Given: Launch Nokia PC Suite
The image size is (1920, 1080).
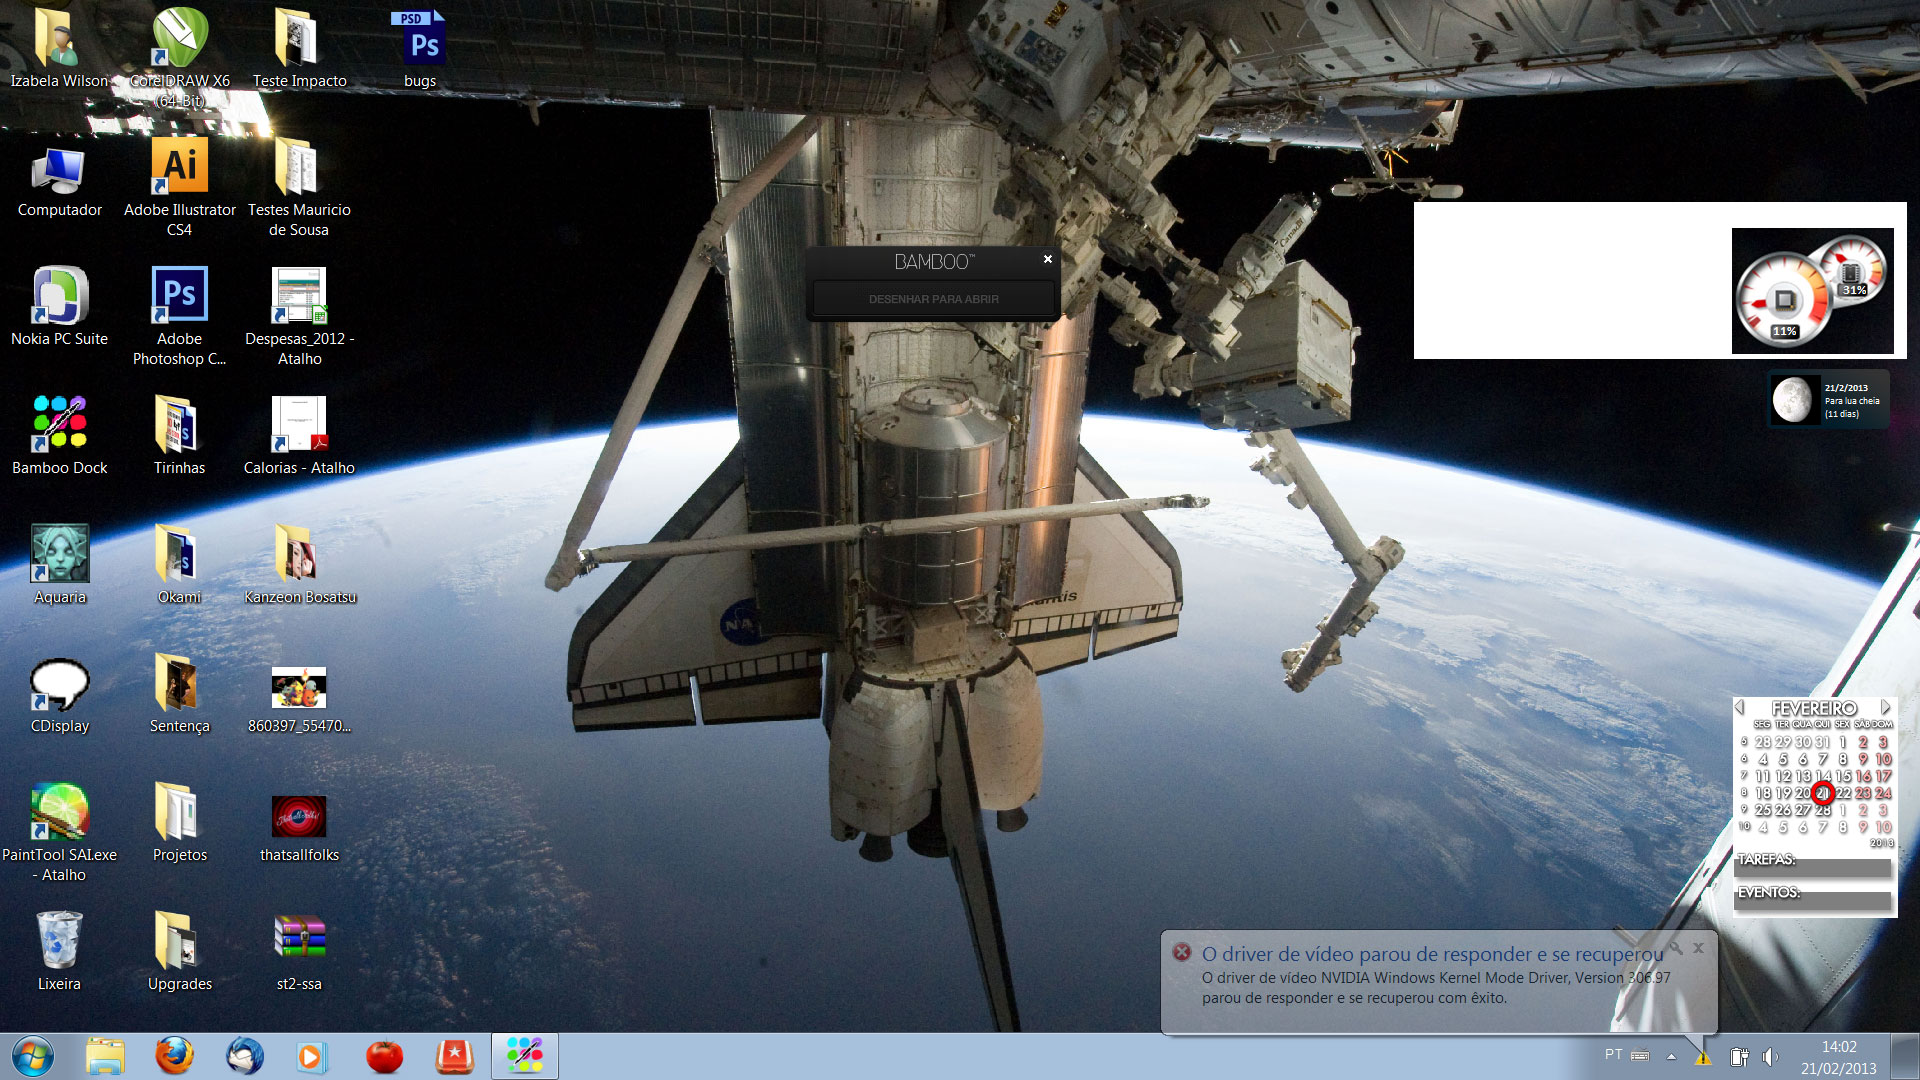Looking at the screenshot, I should point(59,308).
